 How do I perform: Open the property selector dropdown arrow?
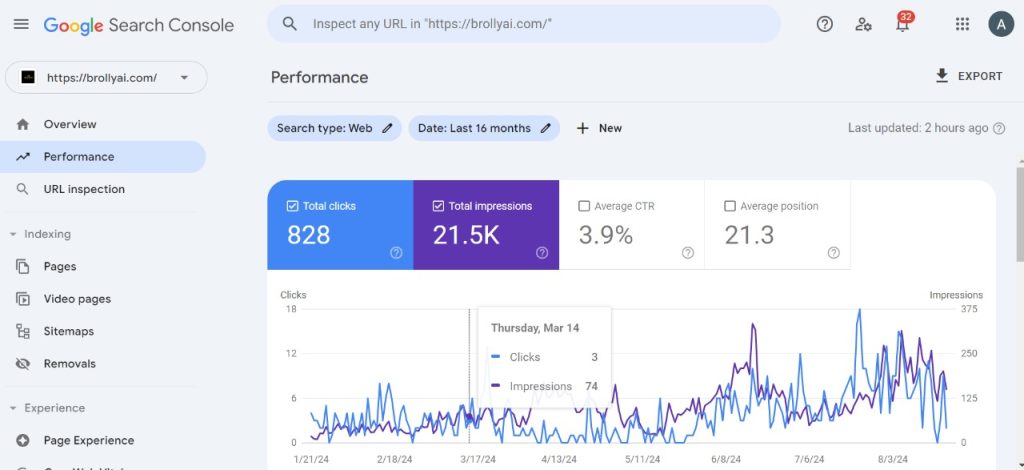pyautogui.click(x=184, y=78)
